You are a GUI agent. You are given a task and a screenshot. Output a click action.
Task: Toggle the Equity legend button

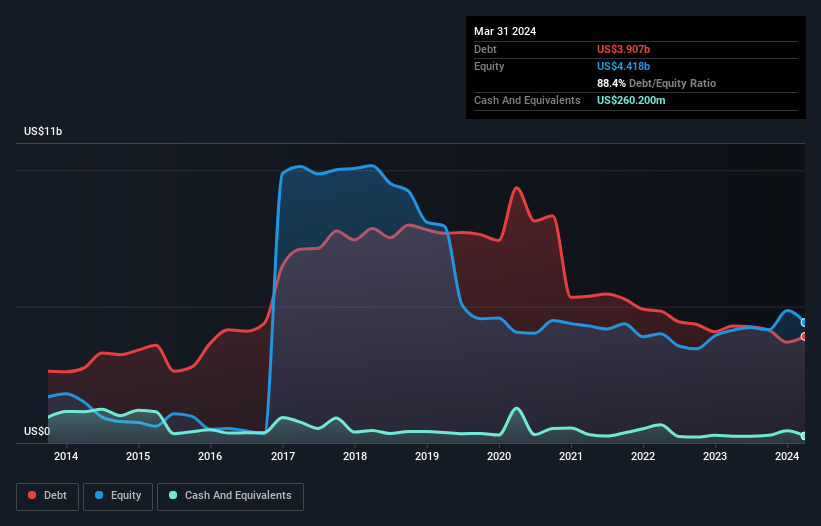(118, 496)
